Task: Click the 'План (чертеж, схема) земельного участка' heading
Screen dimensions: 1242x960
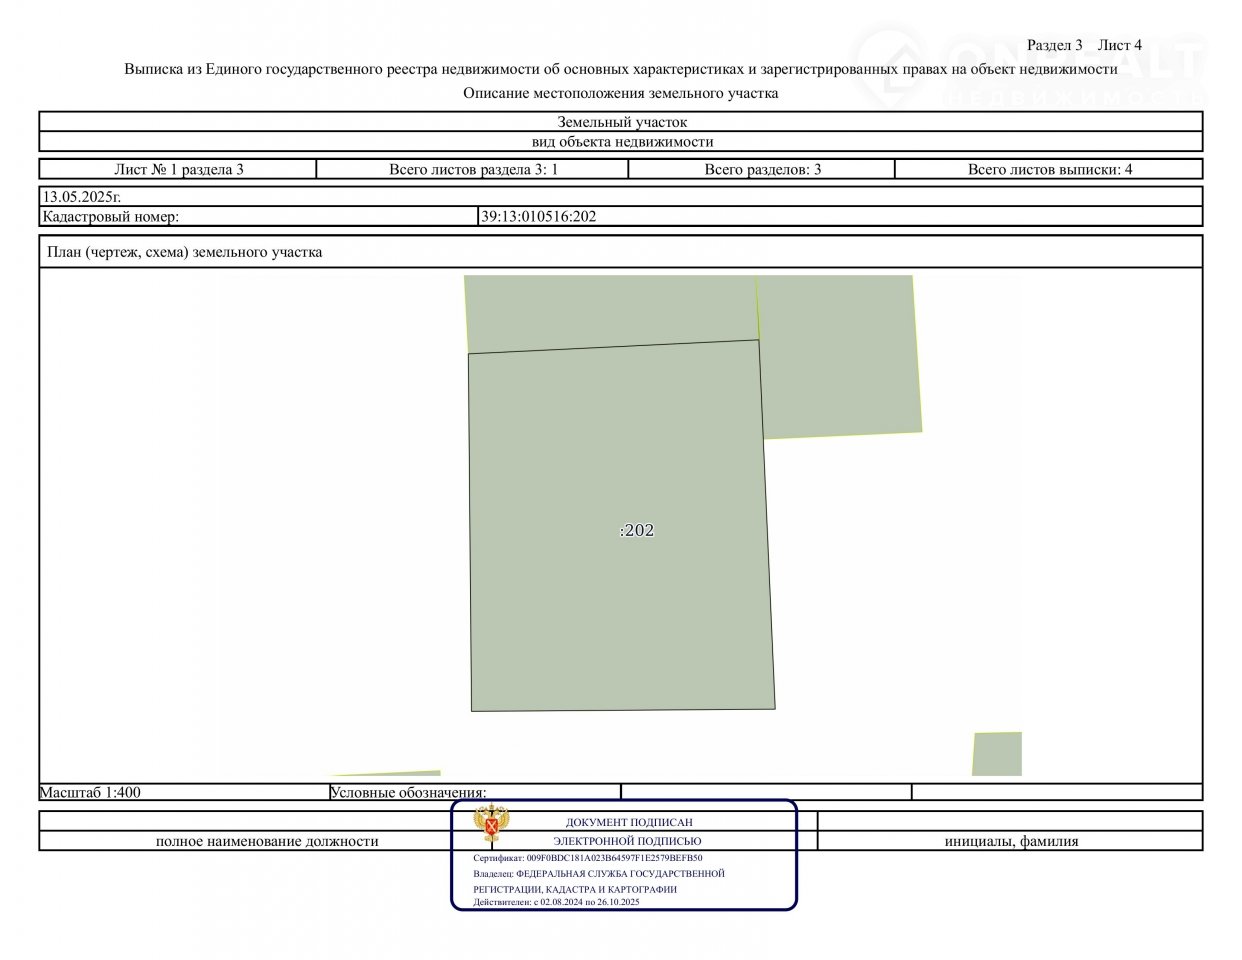Action: tap(185, 252)
